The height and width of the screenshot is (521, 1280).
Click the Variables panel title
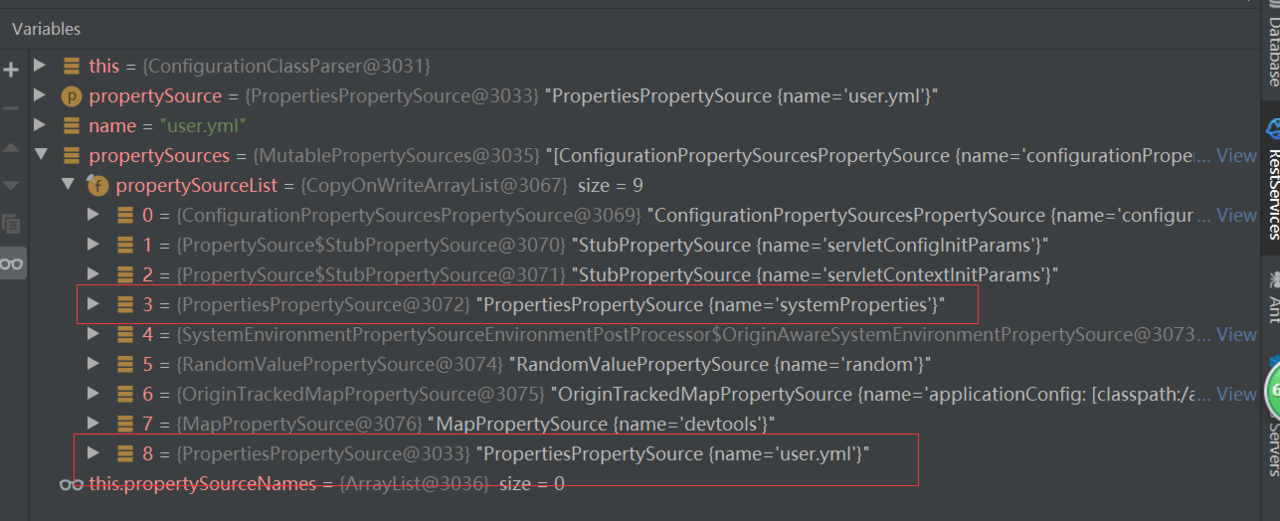[46, 29]
